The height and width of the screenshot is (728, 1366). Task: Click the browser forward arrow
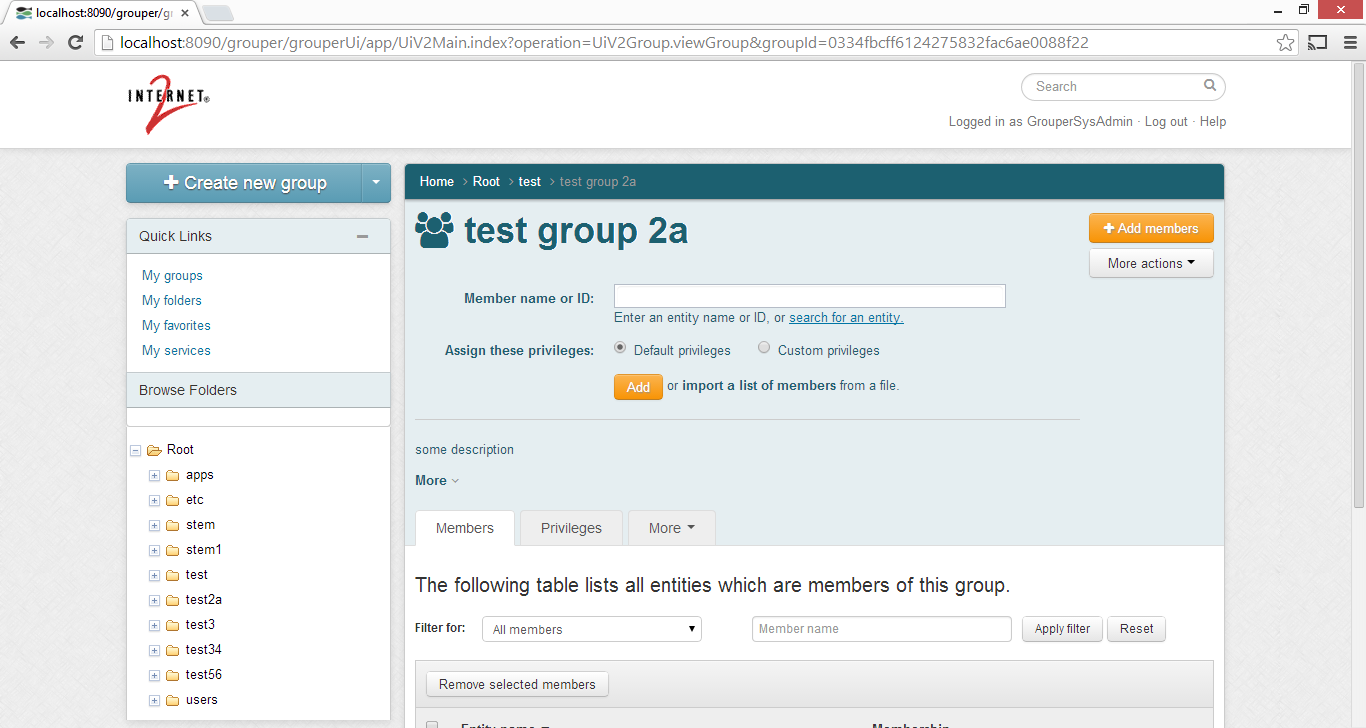(46, 42)
